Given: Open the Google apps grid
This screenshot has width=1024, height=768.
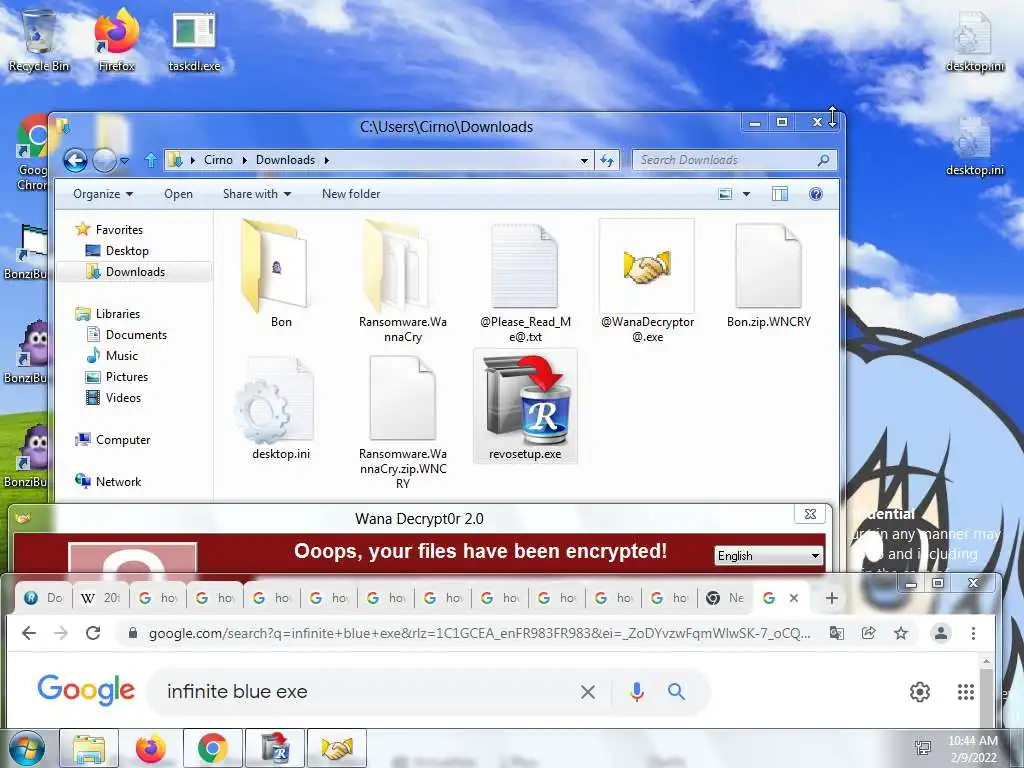Looking at the screenshot, I should coord(966,692).
